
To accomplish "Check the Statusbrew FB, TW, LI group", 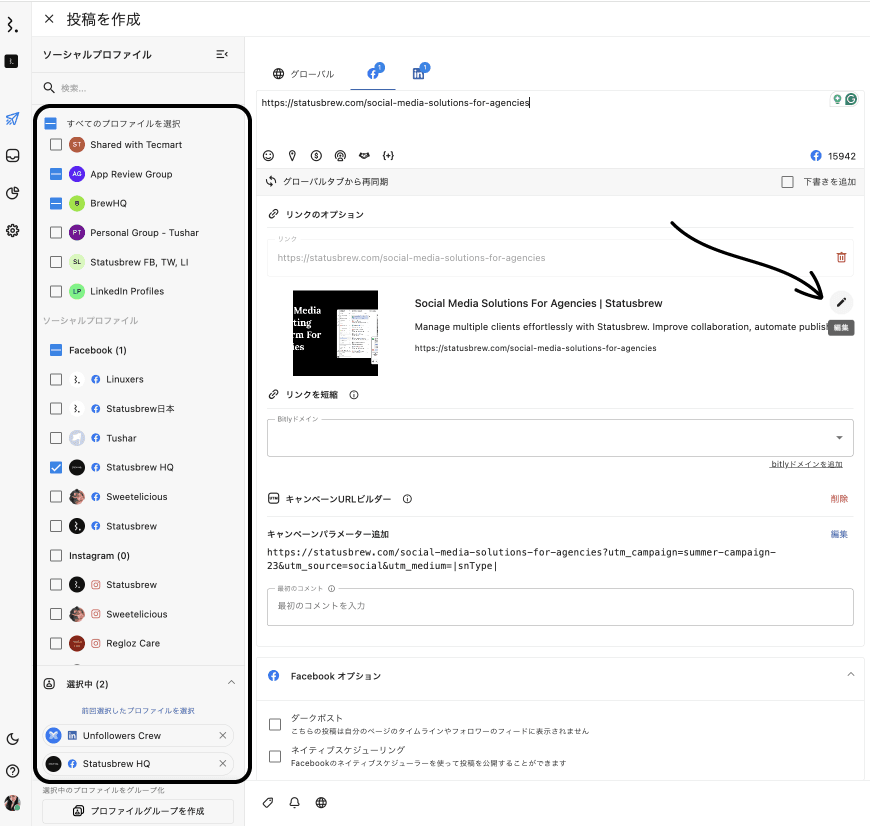I will click(56, 262).
